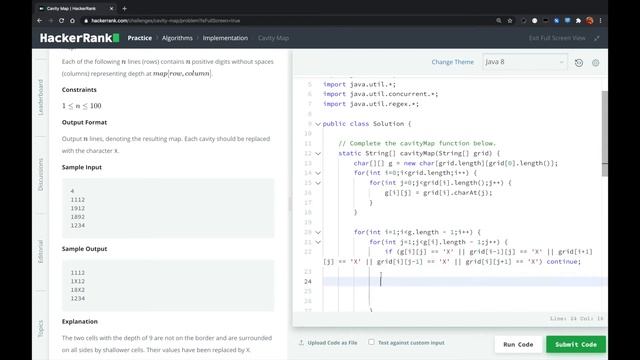This screenshot has width=640, height=360.
Task: Click Upload Code as File
Action: click(332, 342)
